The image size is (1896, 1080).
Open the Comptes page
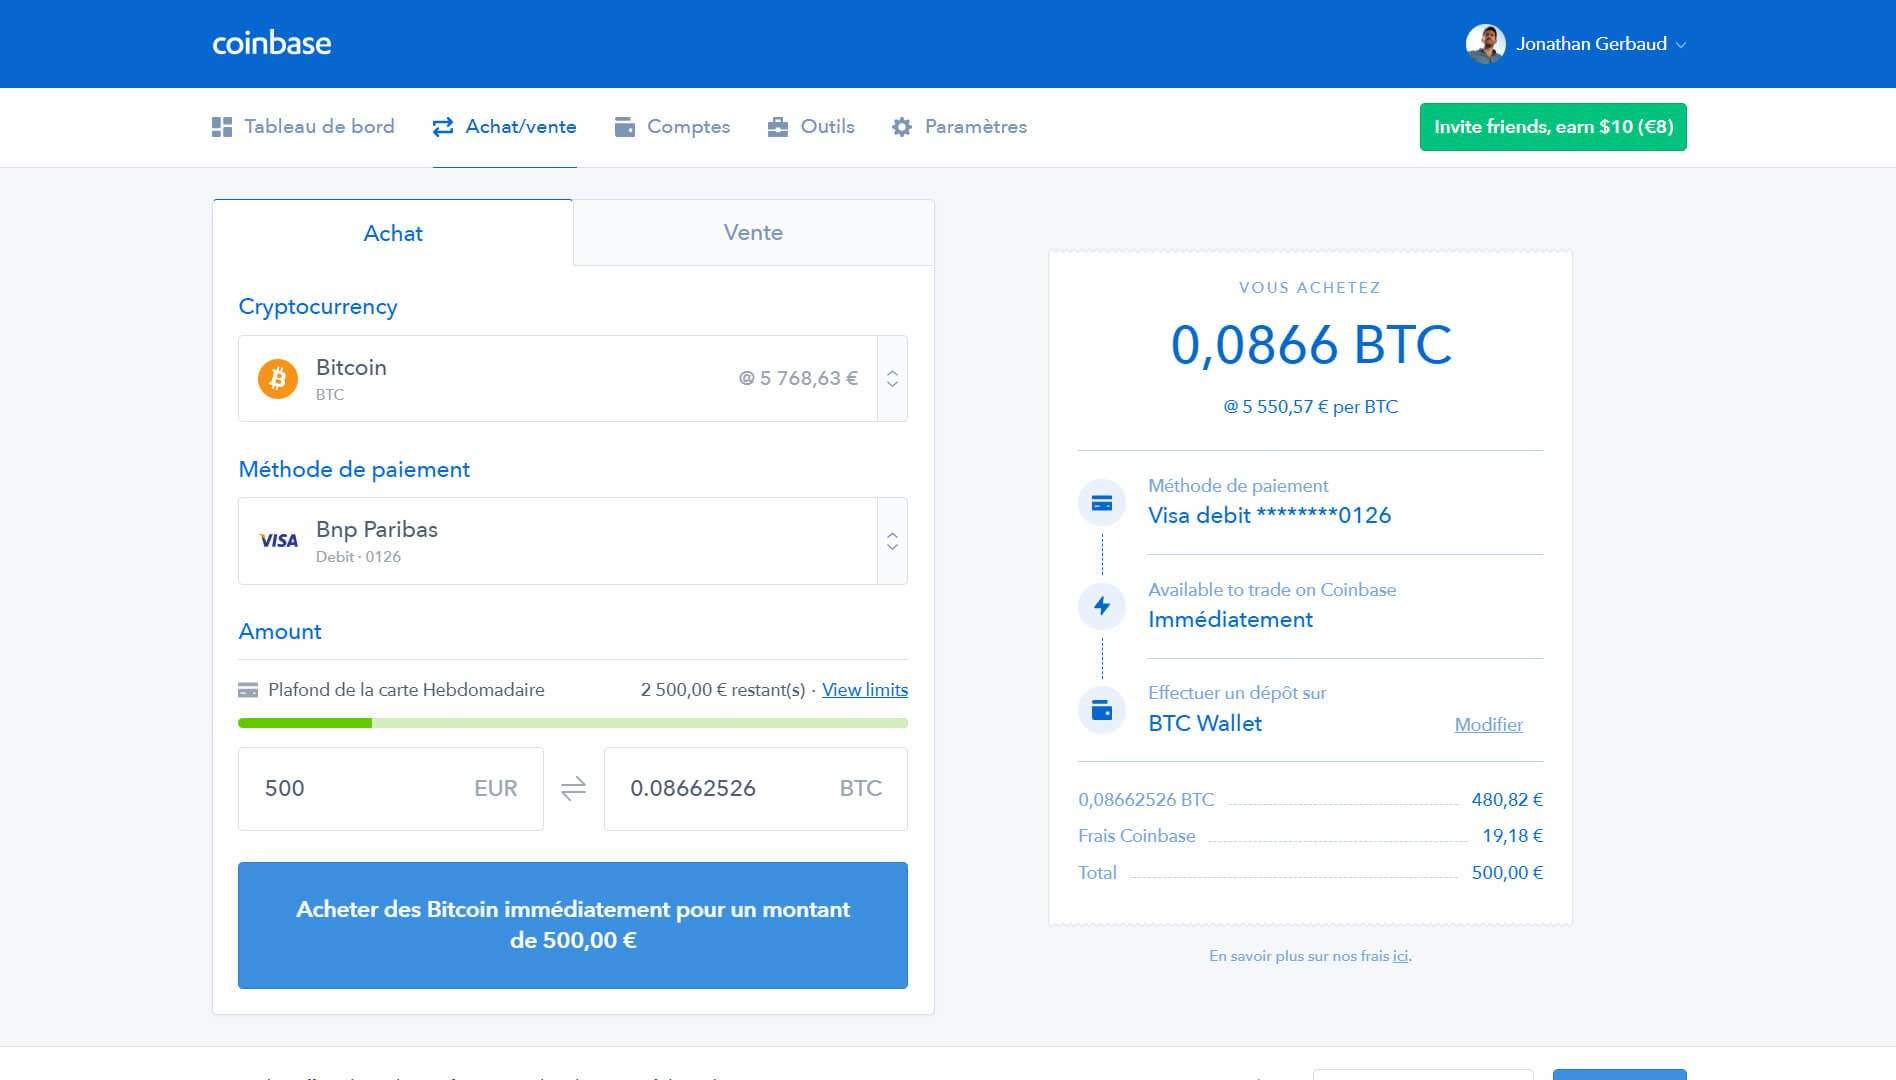(672, 127)
